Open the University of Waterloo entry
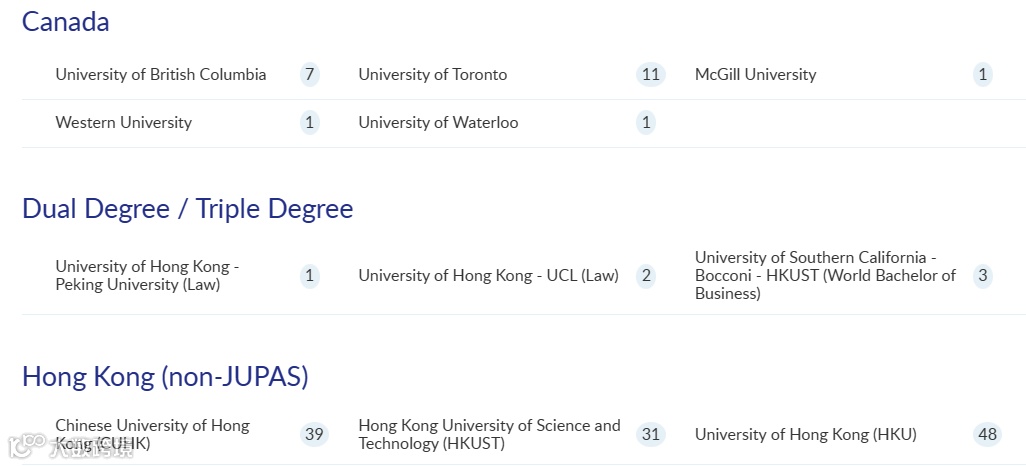 click(x=438, y=123)
